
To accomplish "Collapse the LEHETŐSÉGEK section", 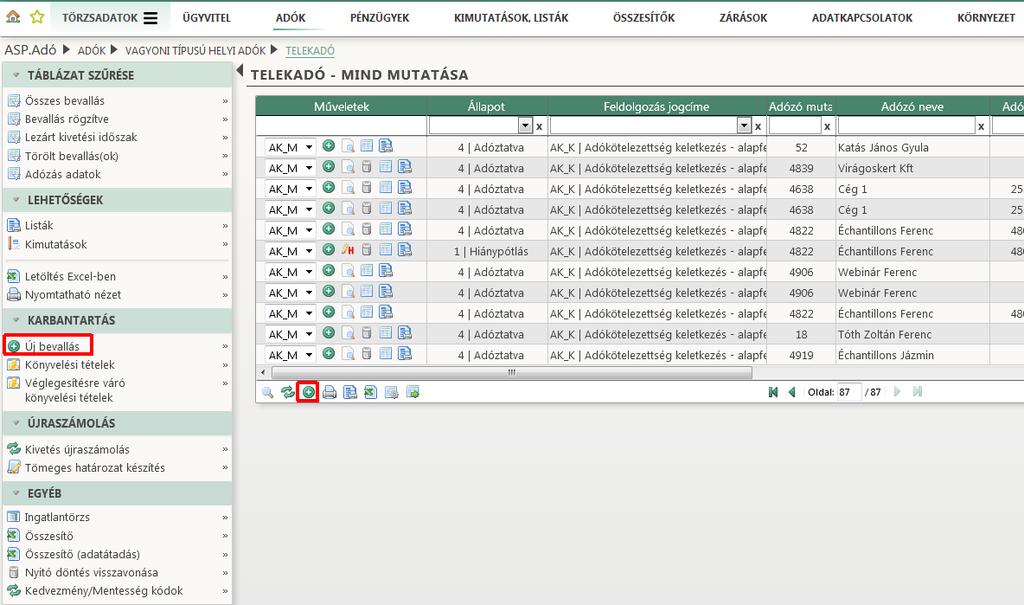I will [16, 201].
